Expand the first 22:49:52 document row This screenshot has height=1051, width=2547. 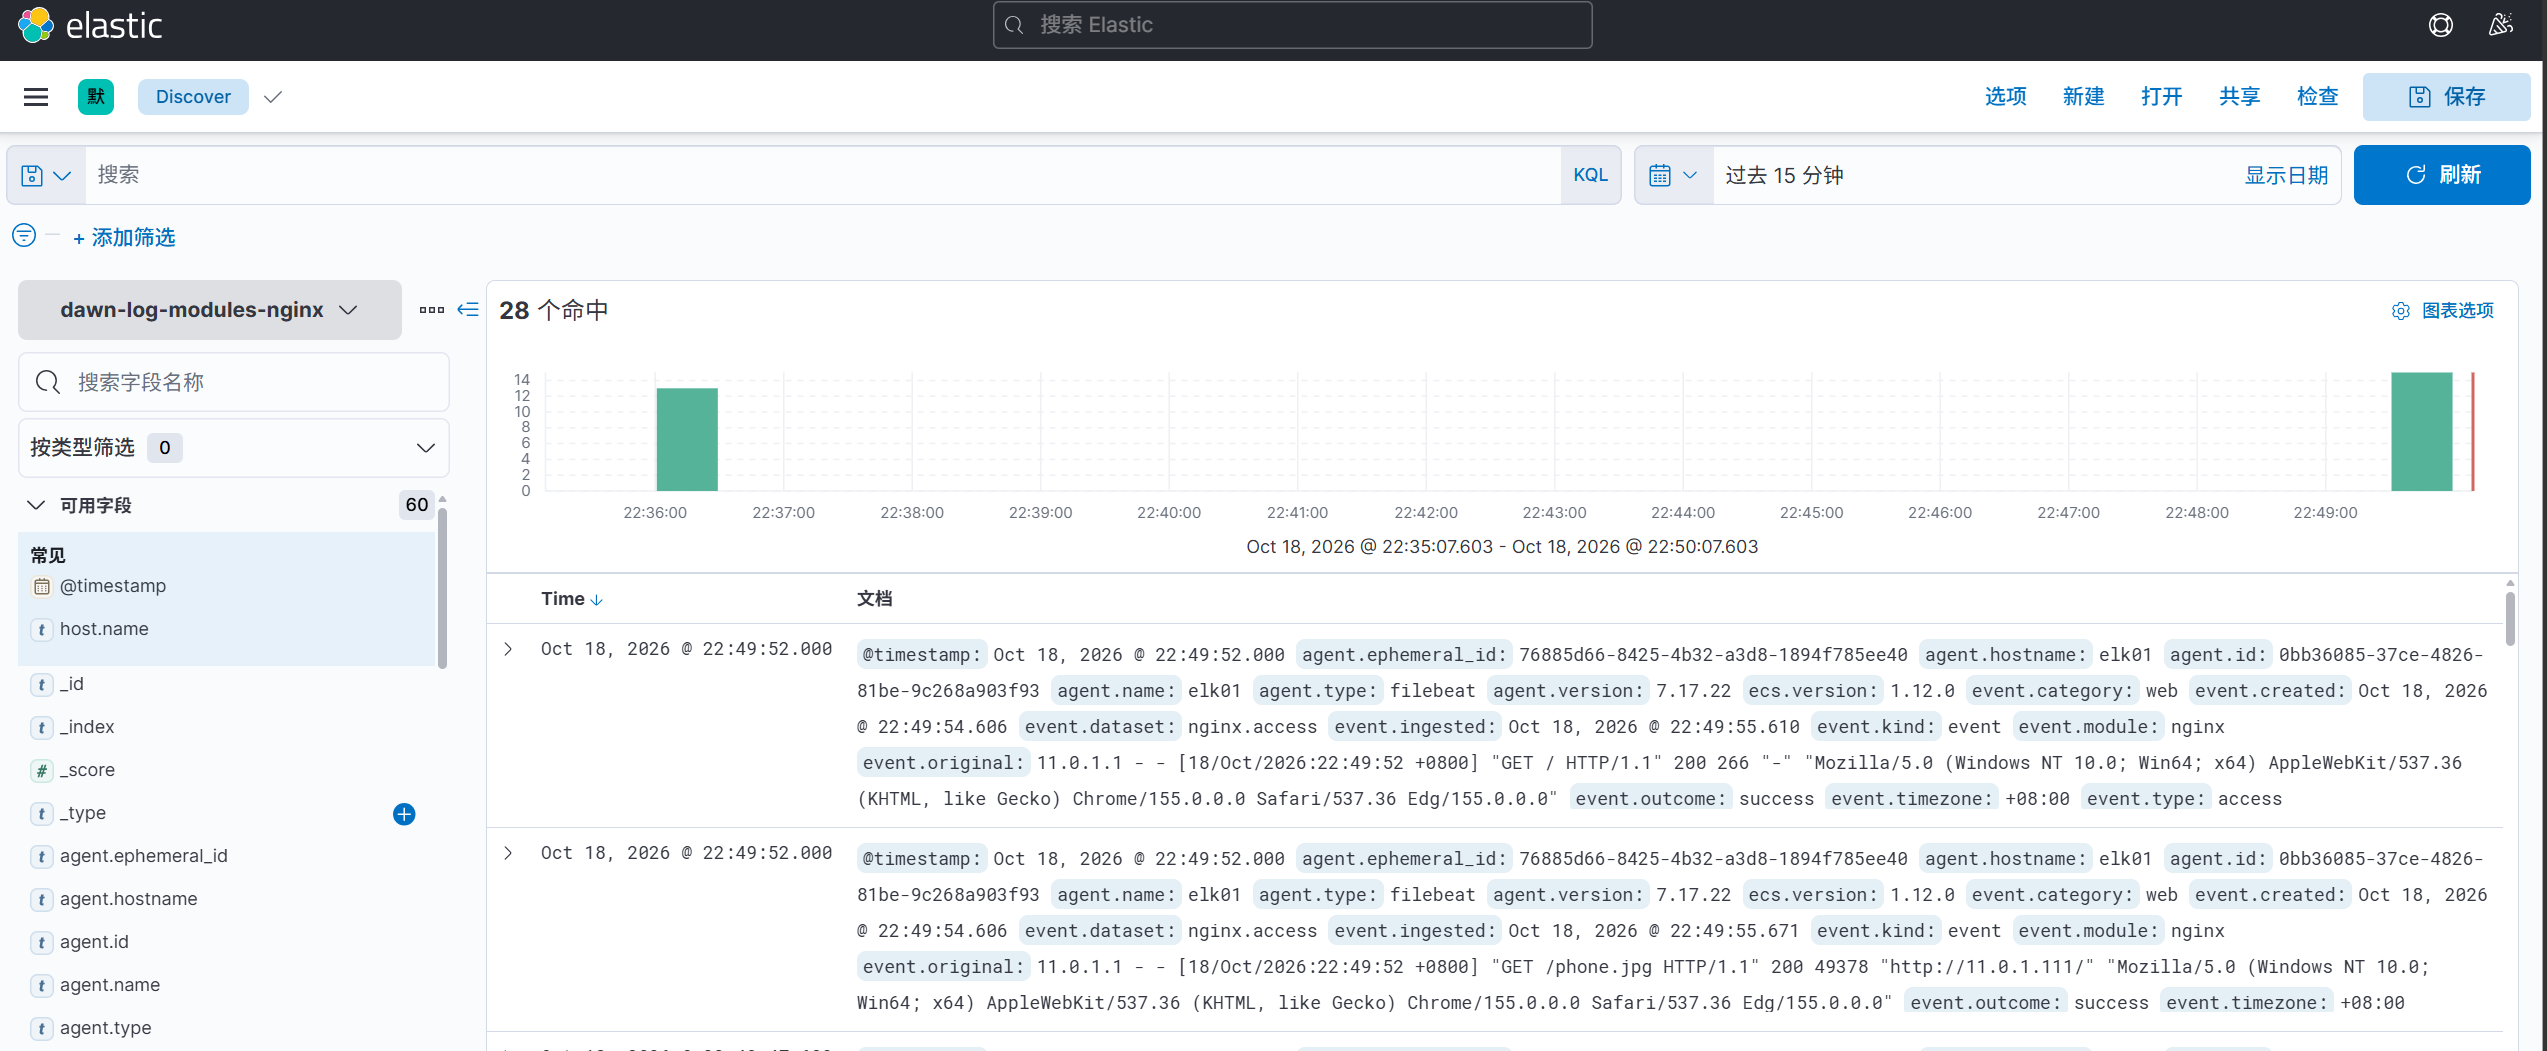coord(508,649)
